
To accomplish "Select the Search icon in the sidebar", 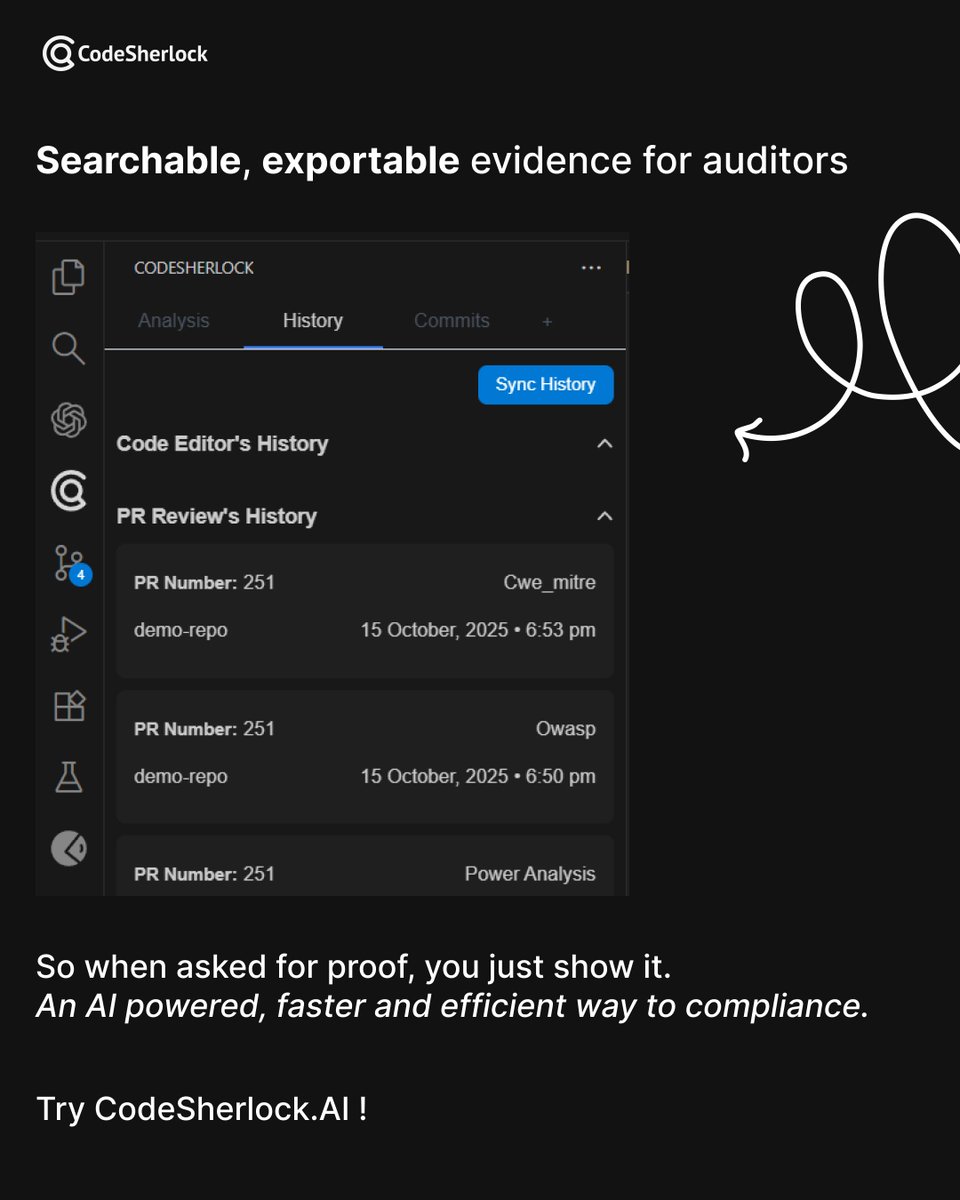I will pyautogui.click(x=68, y=348).
